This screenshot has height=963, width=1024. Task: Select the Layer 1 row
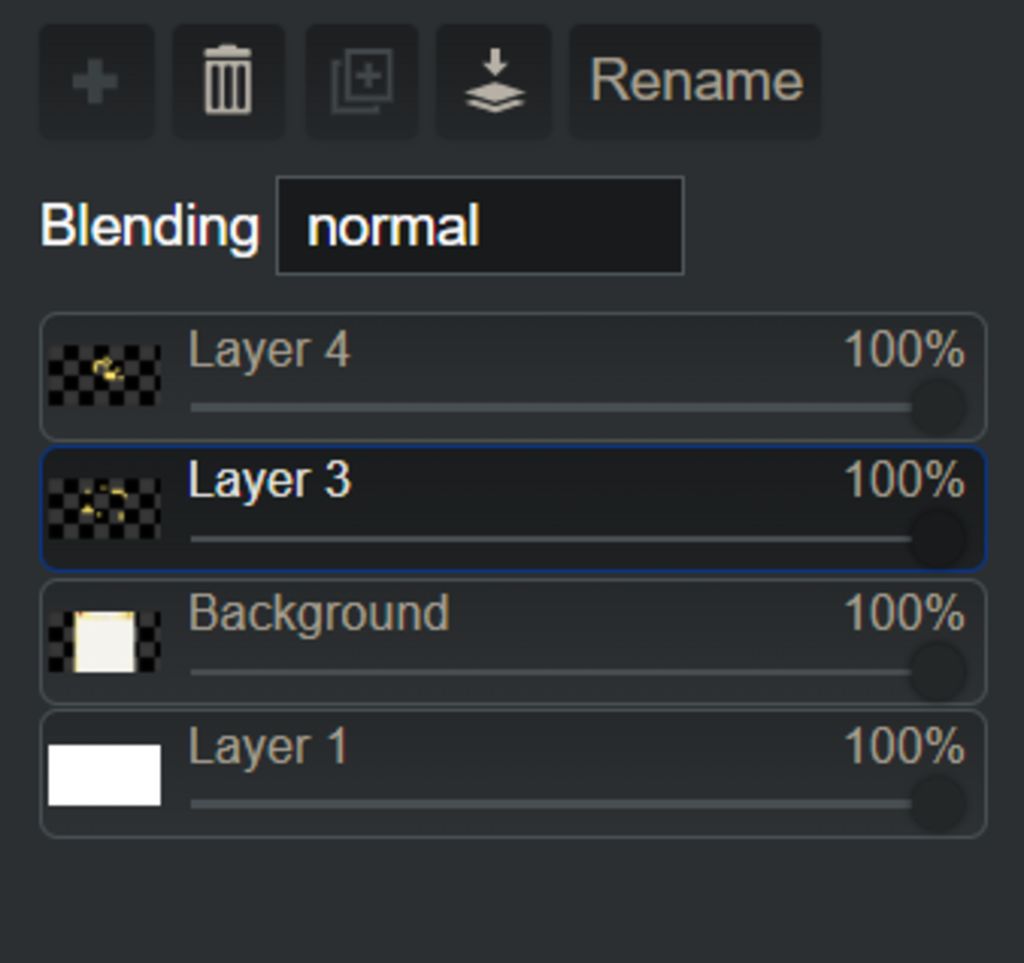point(513,774)
